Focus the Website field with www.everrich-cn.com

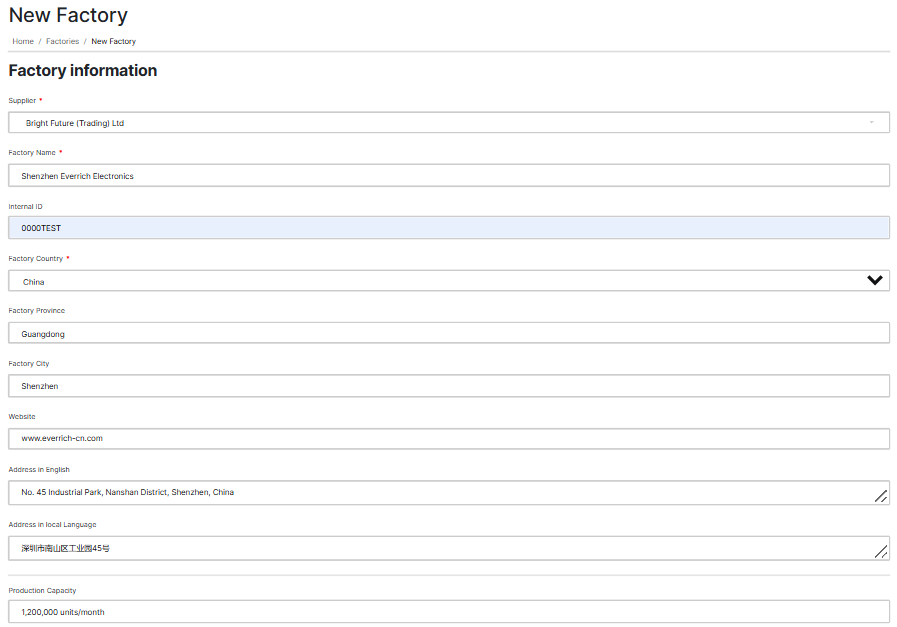pyautogui.click(x=448, y=438)
